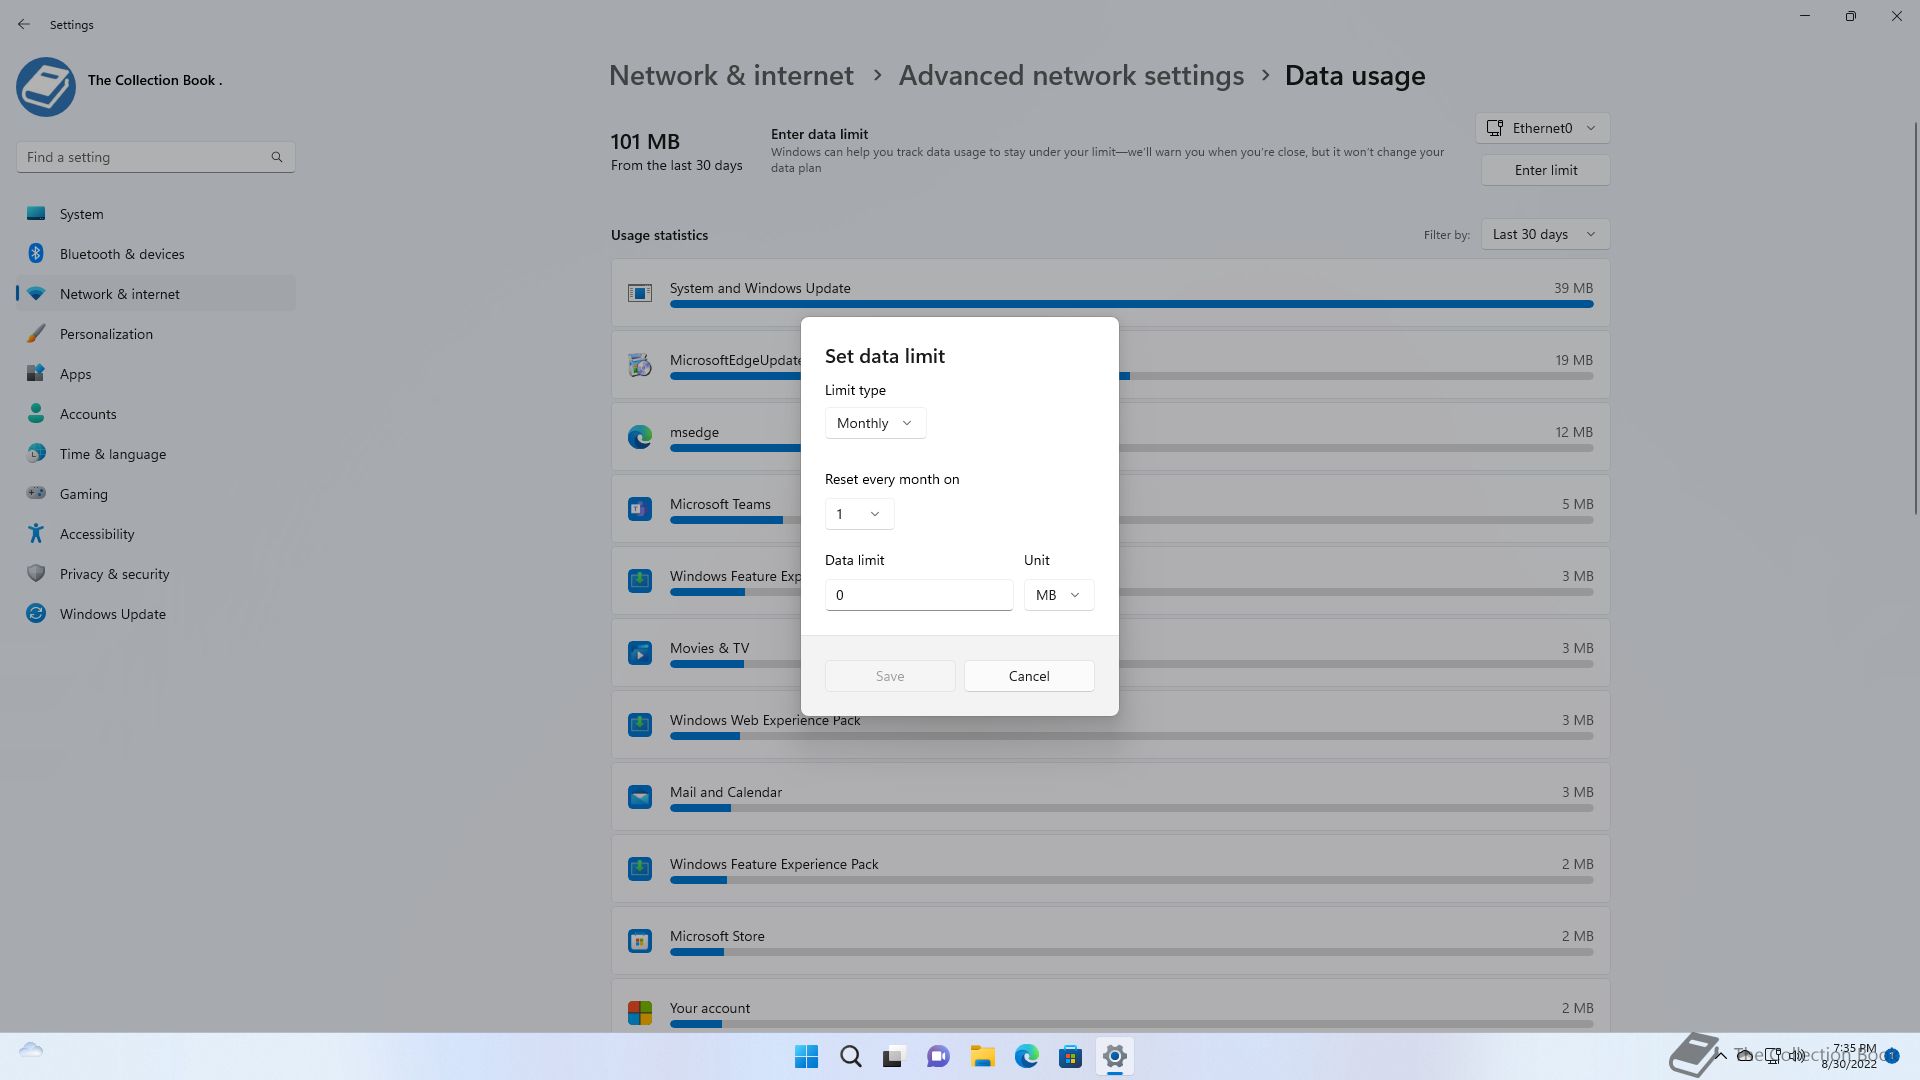The image size is (1920, 1080).
Task: Click the Enter limit button
Action: click(1546, 170)
